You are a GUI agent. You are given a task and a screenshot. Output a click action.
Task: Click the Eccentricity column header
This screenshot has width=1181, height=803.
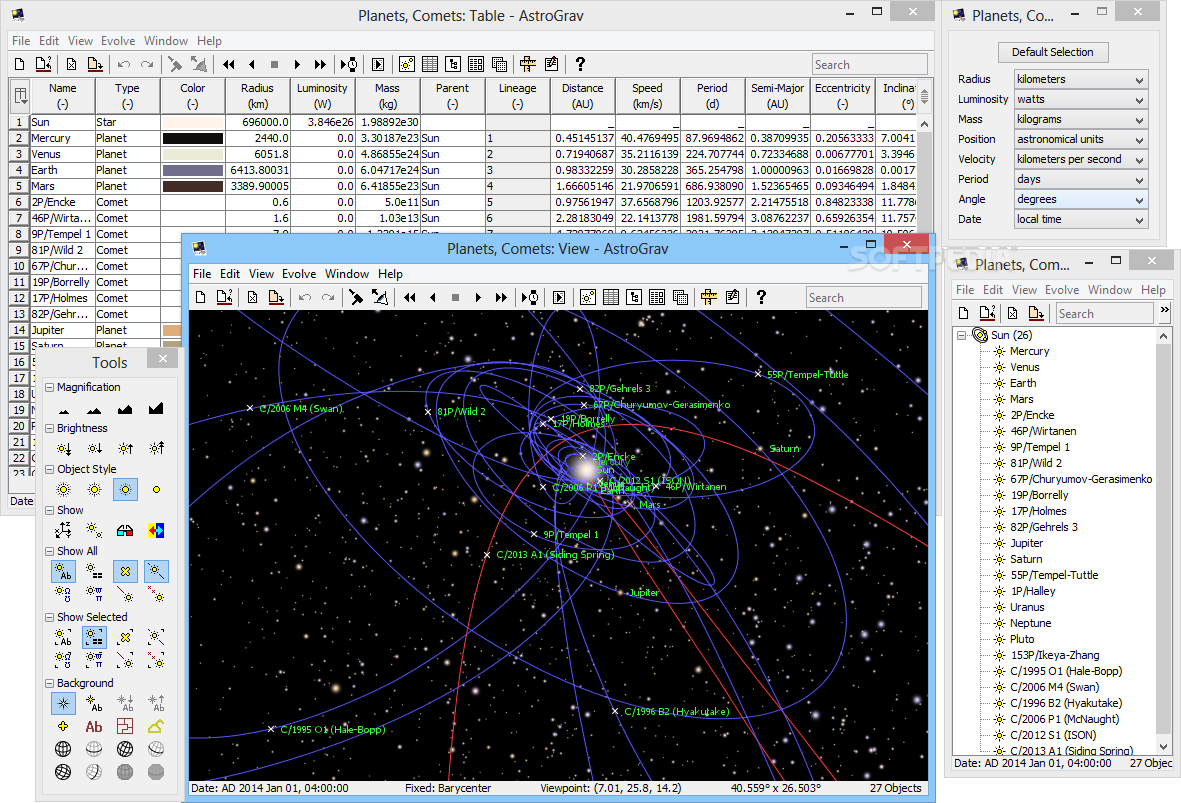842,96
